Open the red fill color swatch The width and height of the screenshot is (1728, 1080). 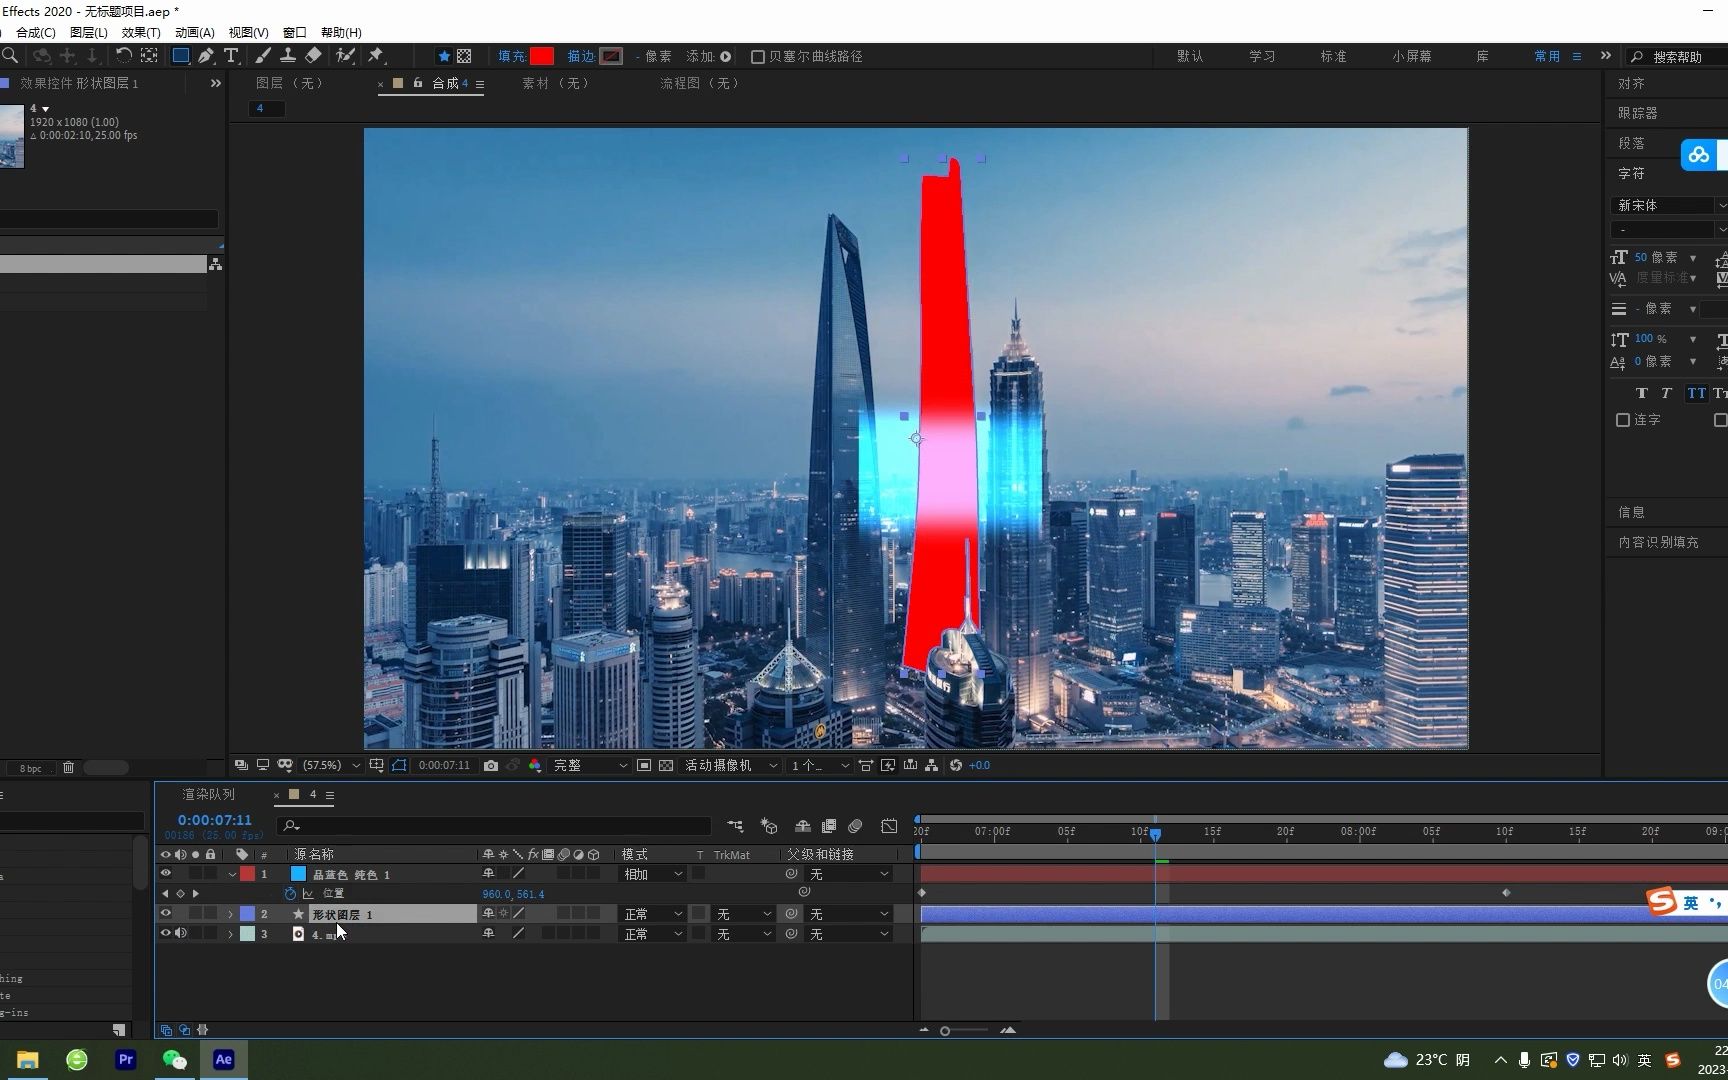coord(542,56)
